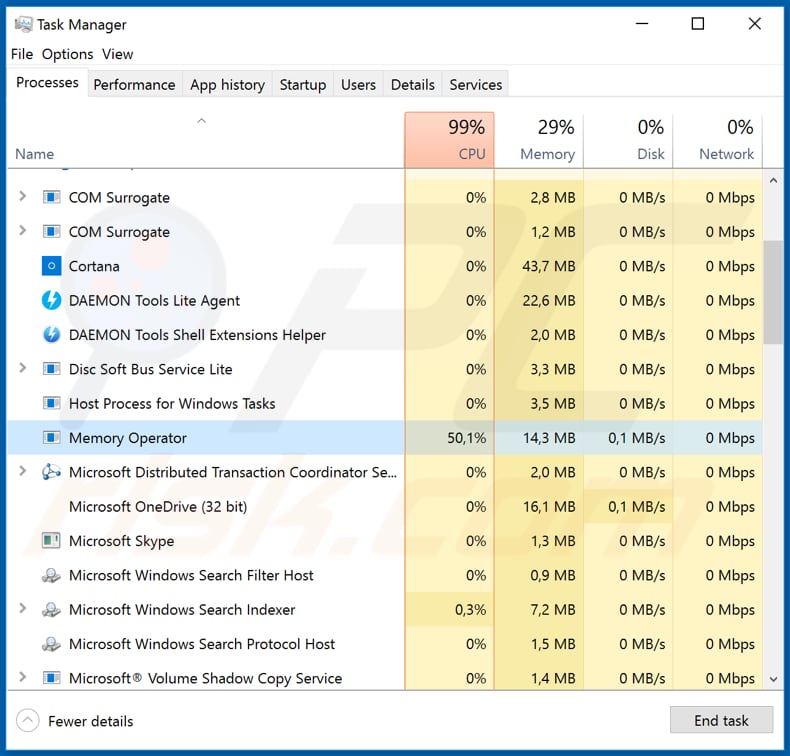This screenshot has height=756, width=790.
Task: Expand Microsoft Windows Search Indexer process
Action: pyautogui.click(x=22, y=608)
